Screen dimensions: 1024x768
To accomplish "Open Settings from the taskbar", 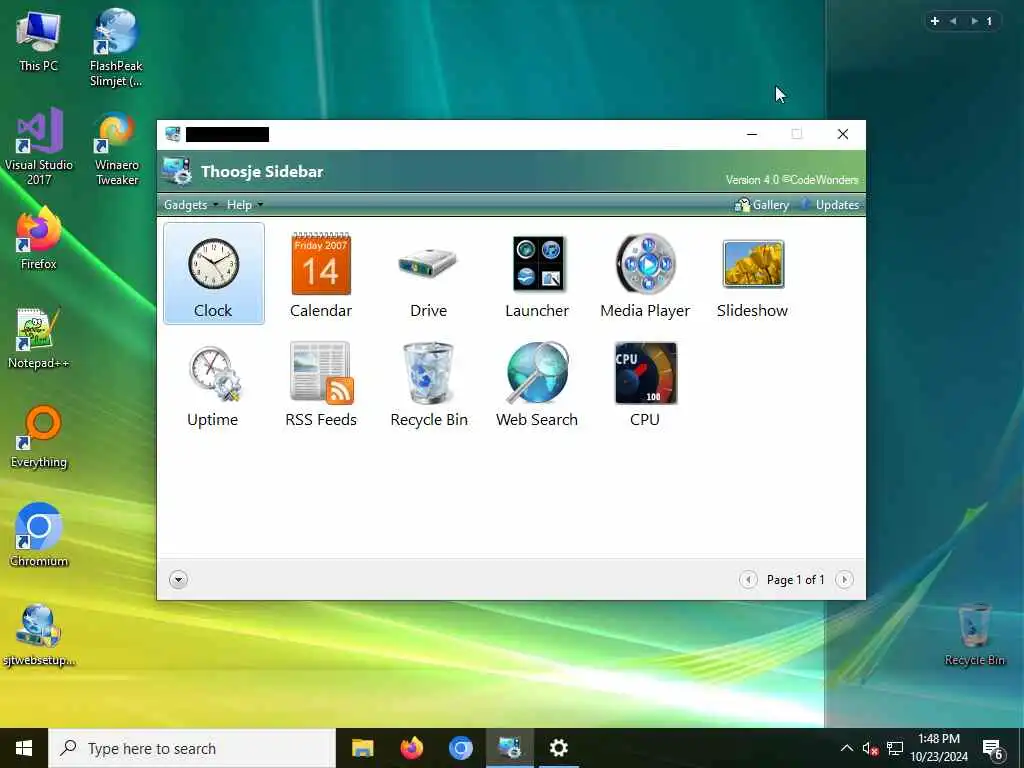I will (x=558, y=748).
